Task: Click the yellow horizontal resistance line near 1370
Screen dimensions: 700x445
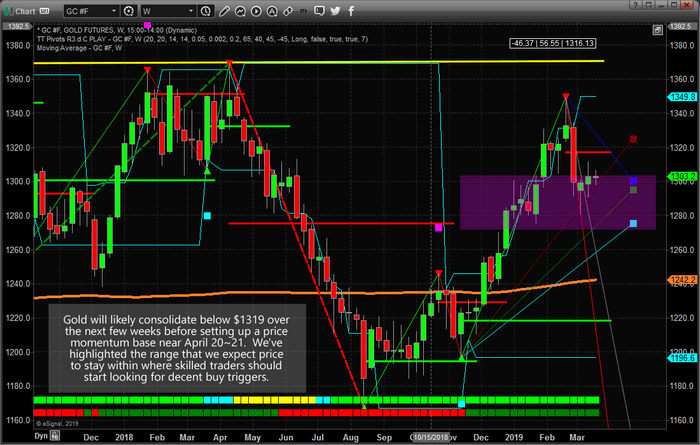Action: pos(319,62)
